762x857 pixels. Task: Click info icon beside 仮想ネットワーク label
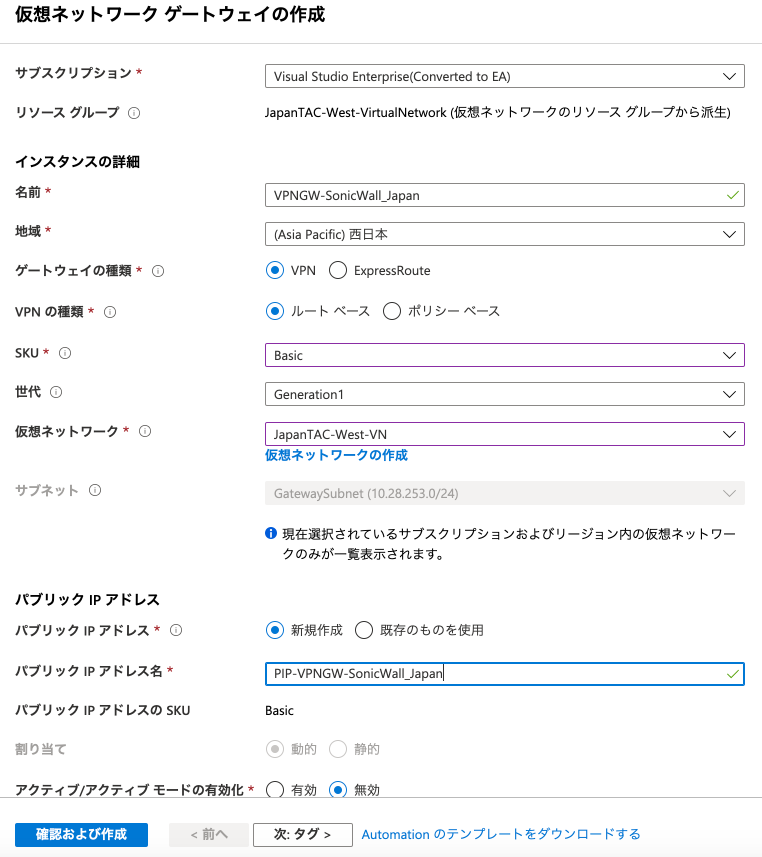point(145,431)
